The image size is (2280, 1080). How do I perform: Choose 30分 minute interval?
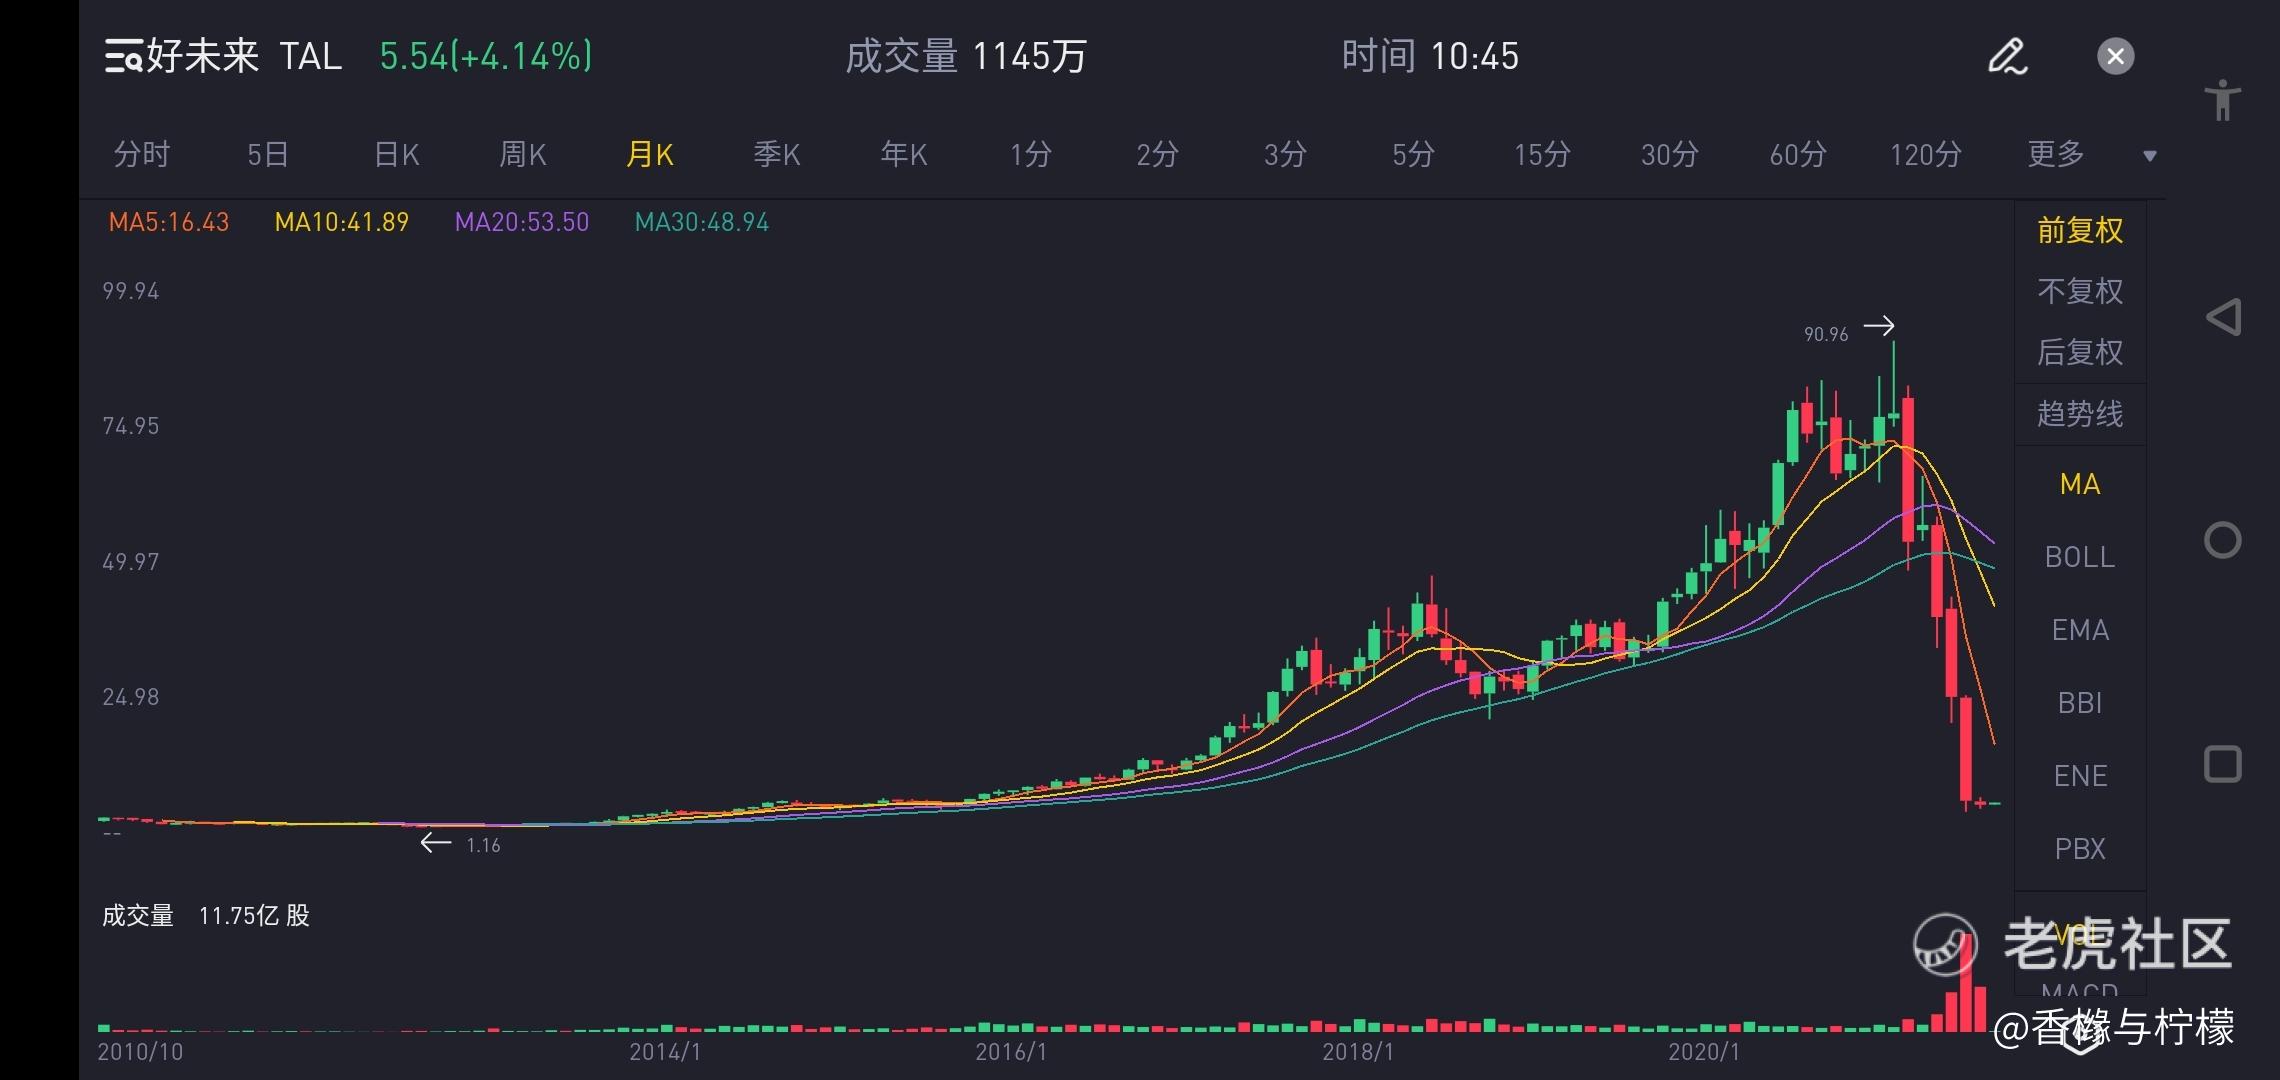pos(1669,154)
